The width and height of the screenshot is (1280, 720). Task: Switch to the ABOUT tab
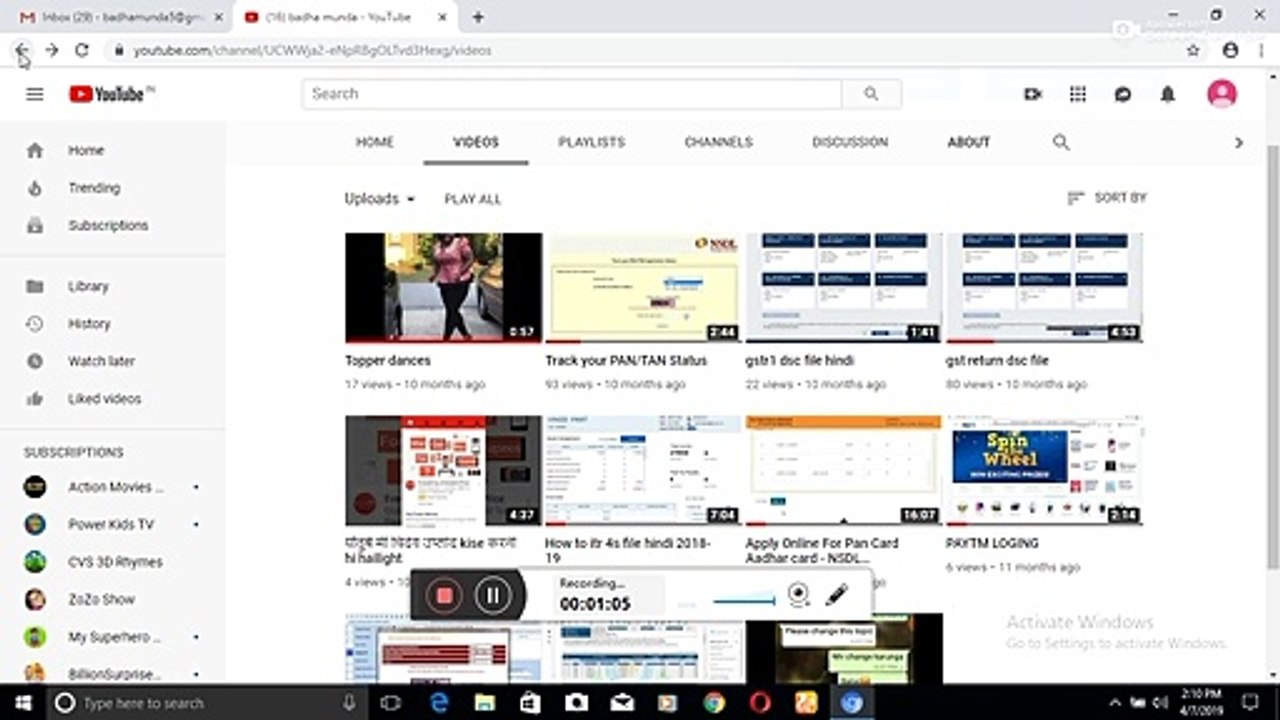pos(969,142)
